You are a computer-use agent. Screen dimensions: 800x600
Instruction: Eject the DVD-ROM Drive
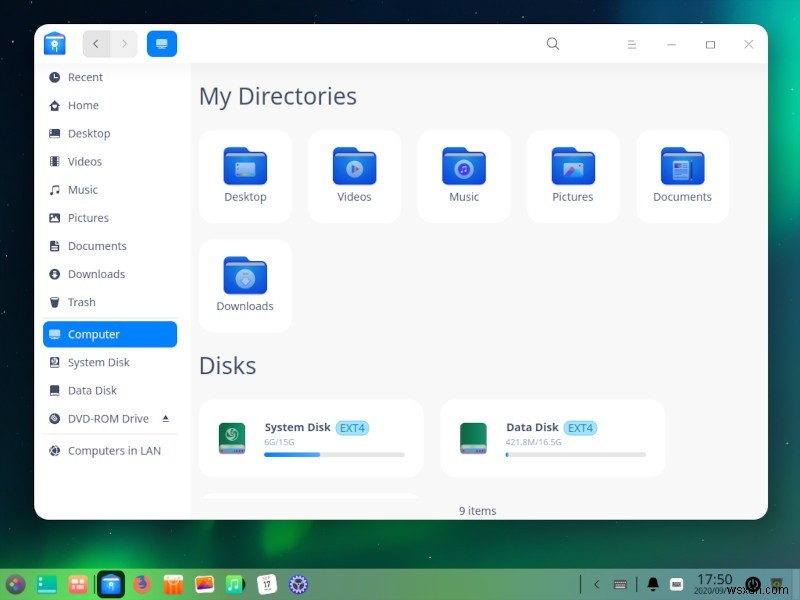coord(167,418)
